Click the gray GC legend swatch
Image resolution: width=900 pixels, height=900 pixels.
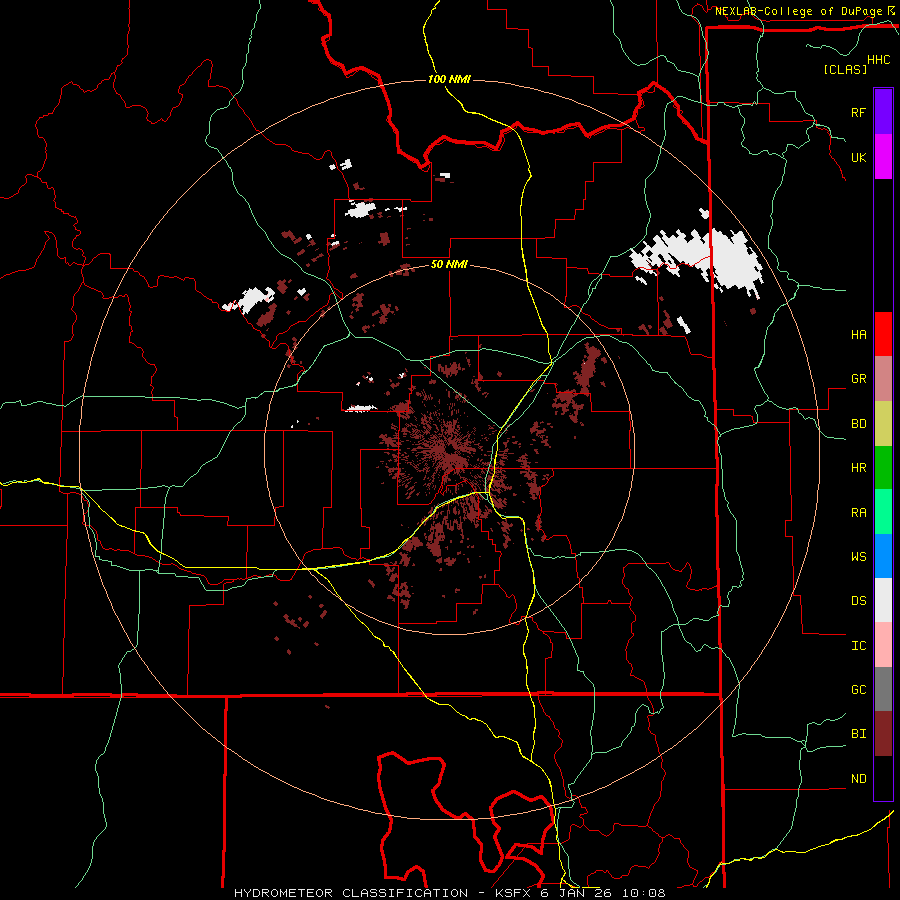883,689
